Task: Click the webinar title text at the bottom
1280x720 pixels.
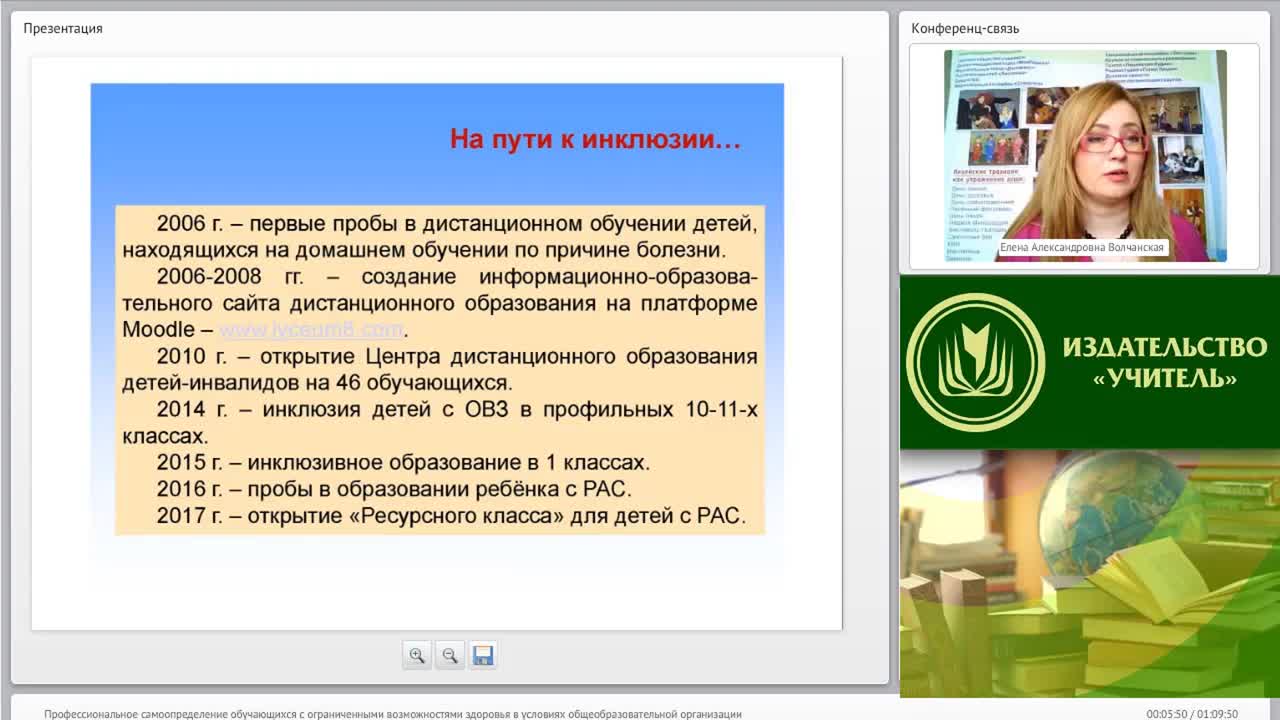Action: point(393,714)
